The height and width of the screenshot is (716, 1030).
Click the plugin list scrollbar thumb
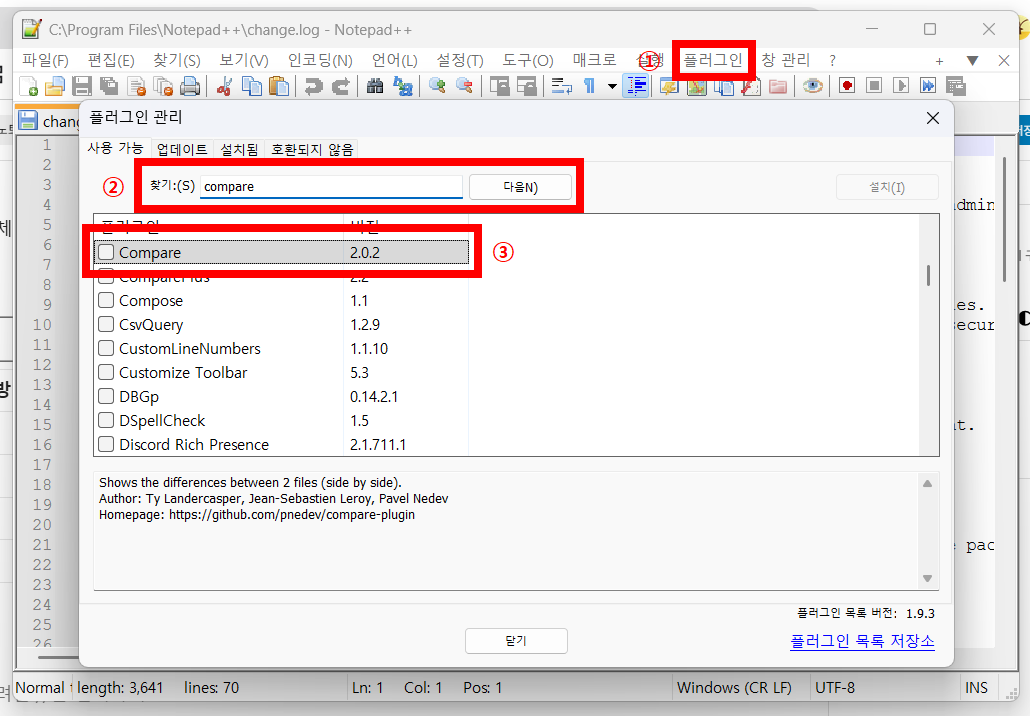click(x=928, y=275)
